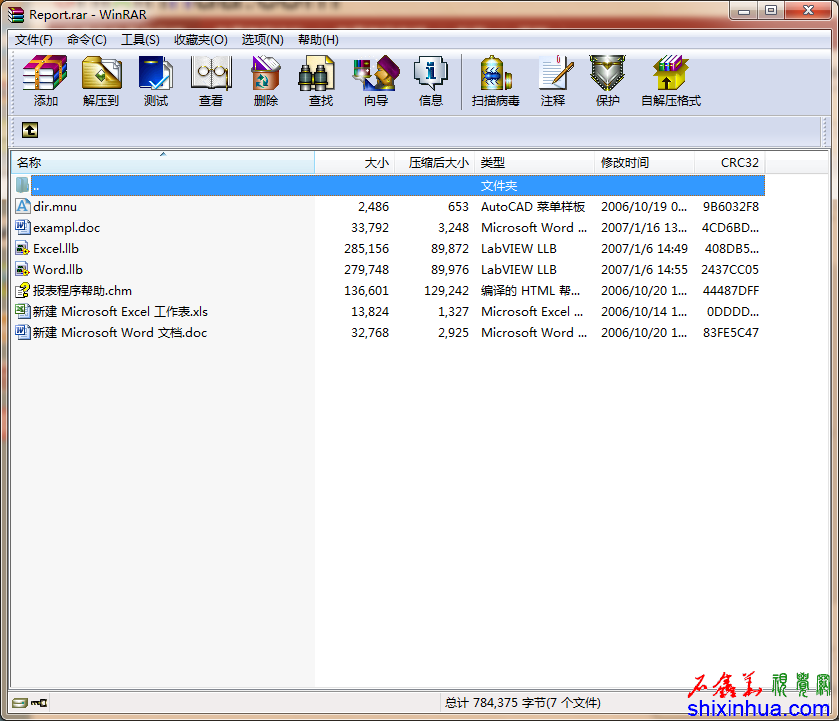Click the 新建 Microsoft Word 文档.doc icon
Screen dimensions: 839x721
pyautogui.click(x=22, y=332)
